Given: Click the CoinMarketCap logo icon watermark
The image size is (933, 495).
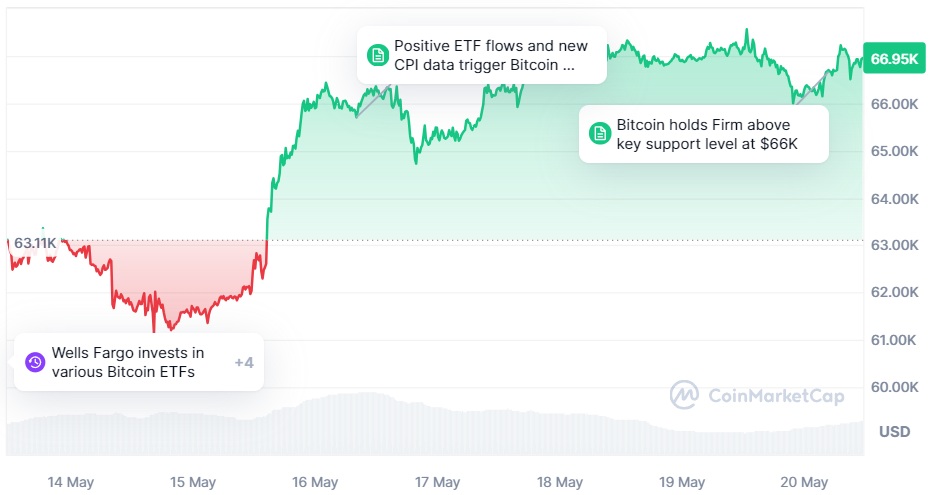Looking at the screenshot, I should coord(685,395).
